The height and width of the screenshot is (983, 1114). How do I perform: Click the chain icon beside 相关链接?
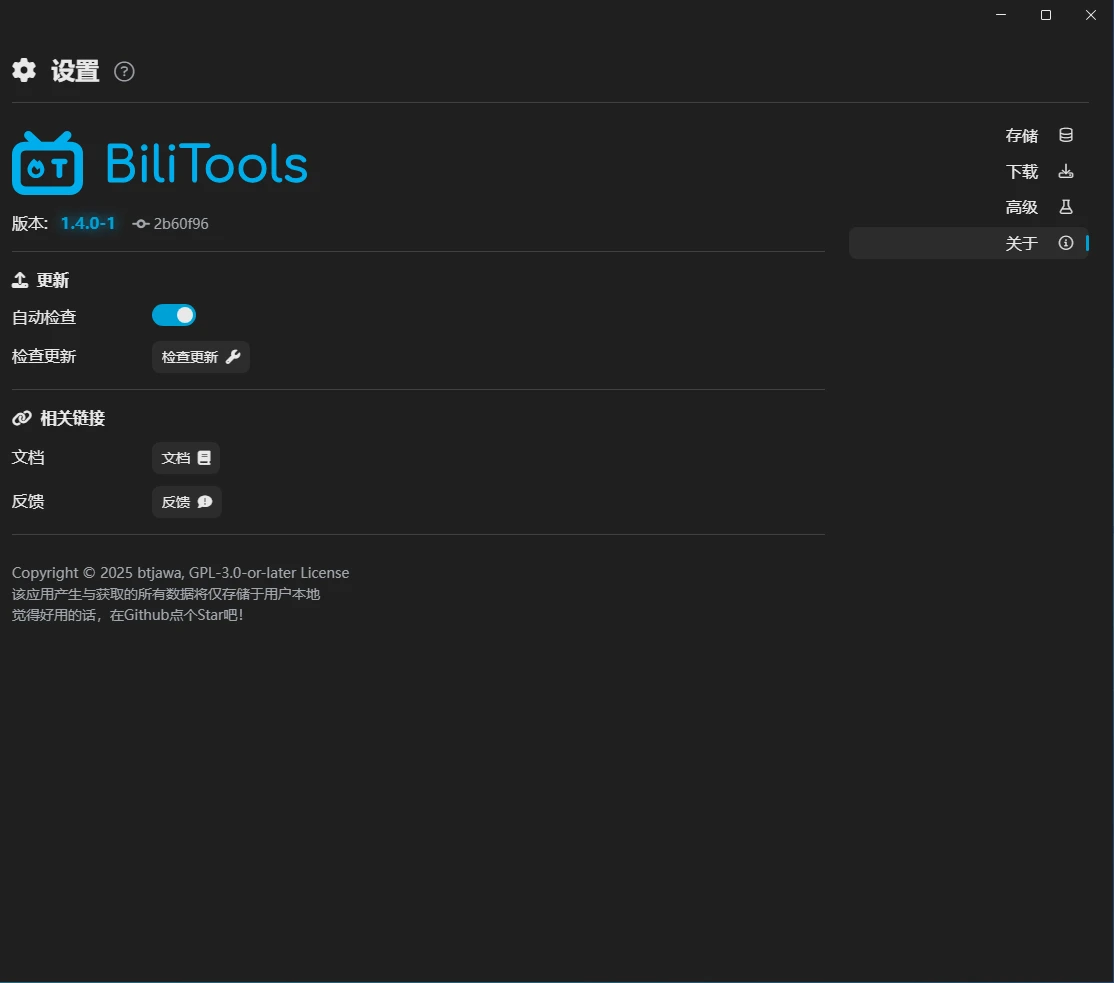point(22,418)
